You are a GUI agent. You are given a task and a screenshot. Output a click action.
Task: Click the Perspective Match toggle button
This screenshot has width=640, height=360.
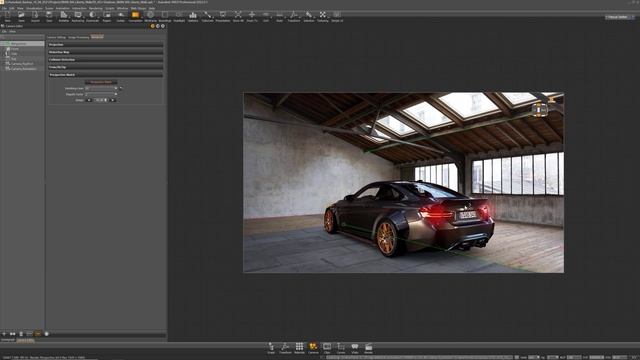[x=101, y=82]
